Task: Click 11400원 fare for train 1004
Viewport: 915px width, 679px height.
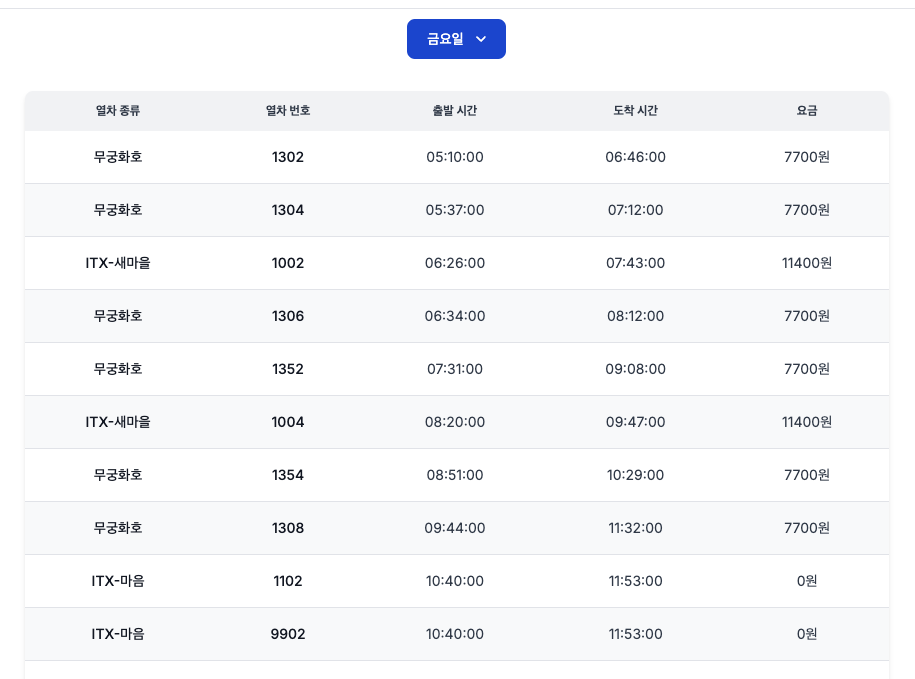Action: 807,422
